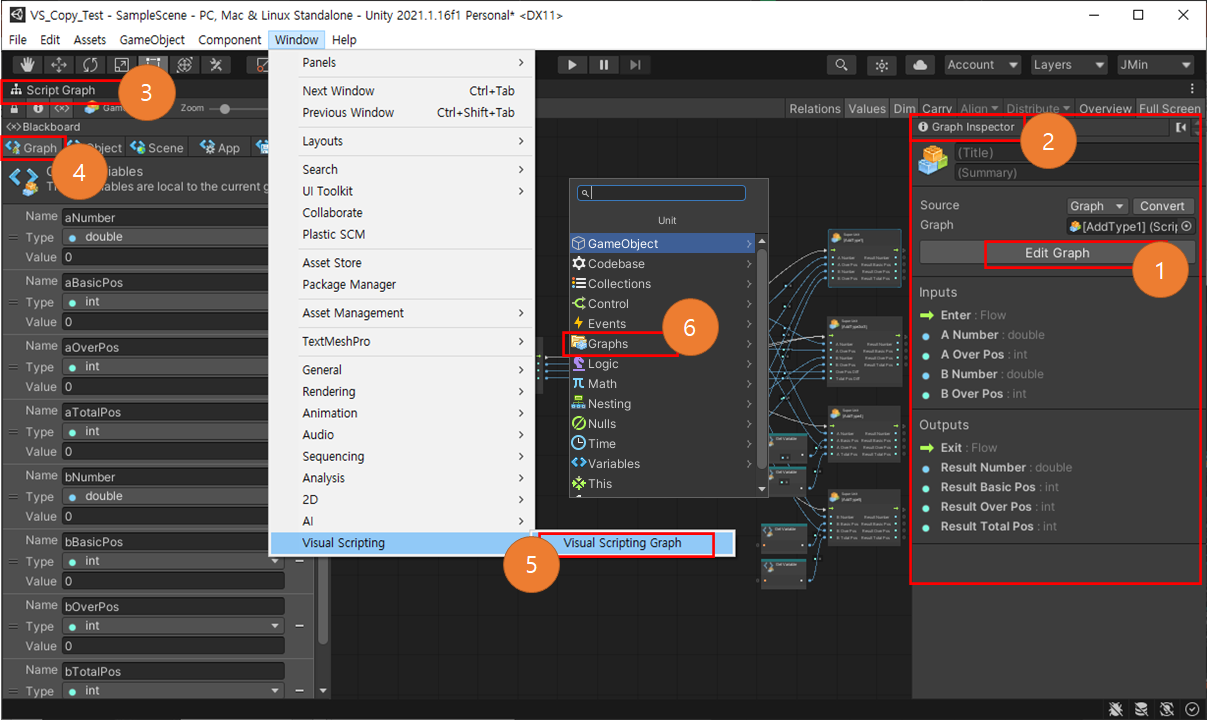Image resolution: width=1207 pixels, height=720 pixels.
Task: Click the GameObject cube icon in unit list
Action: coord(579,244)
